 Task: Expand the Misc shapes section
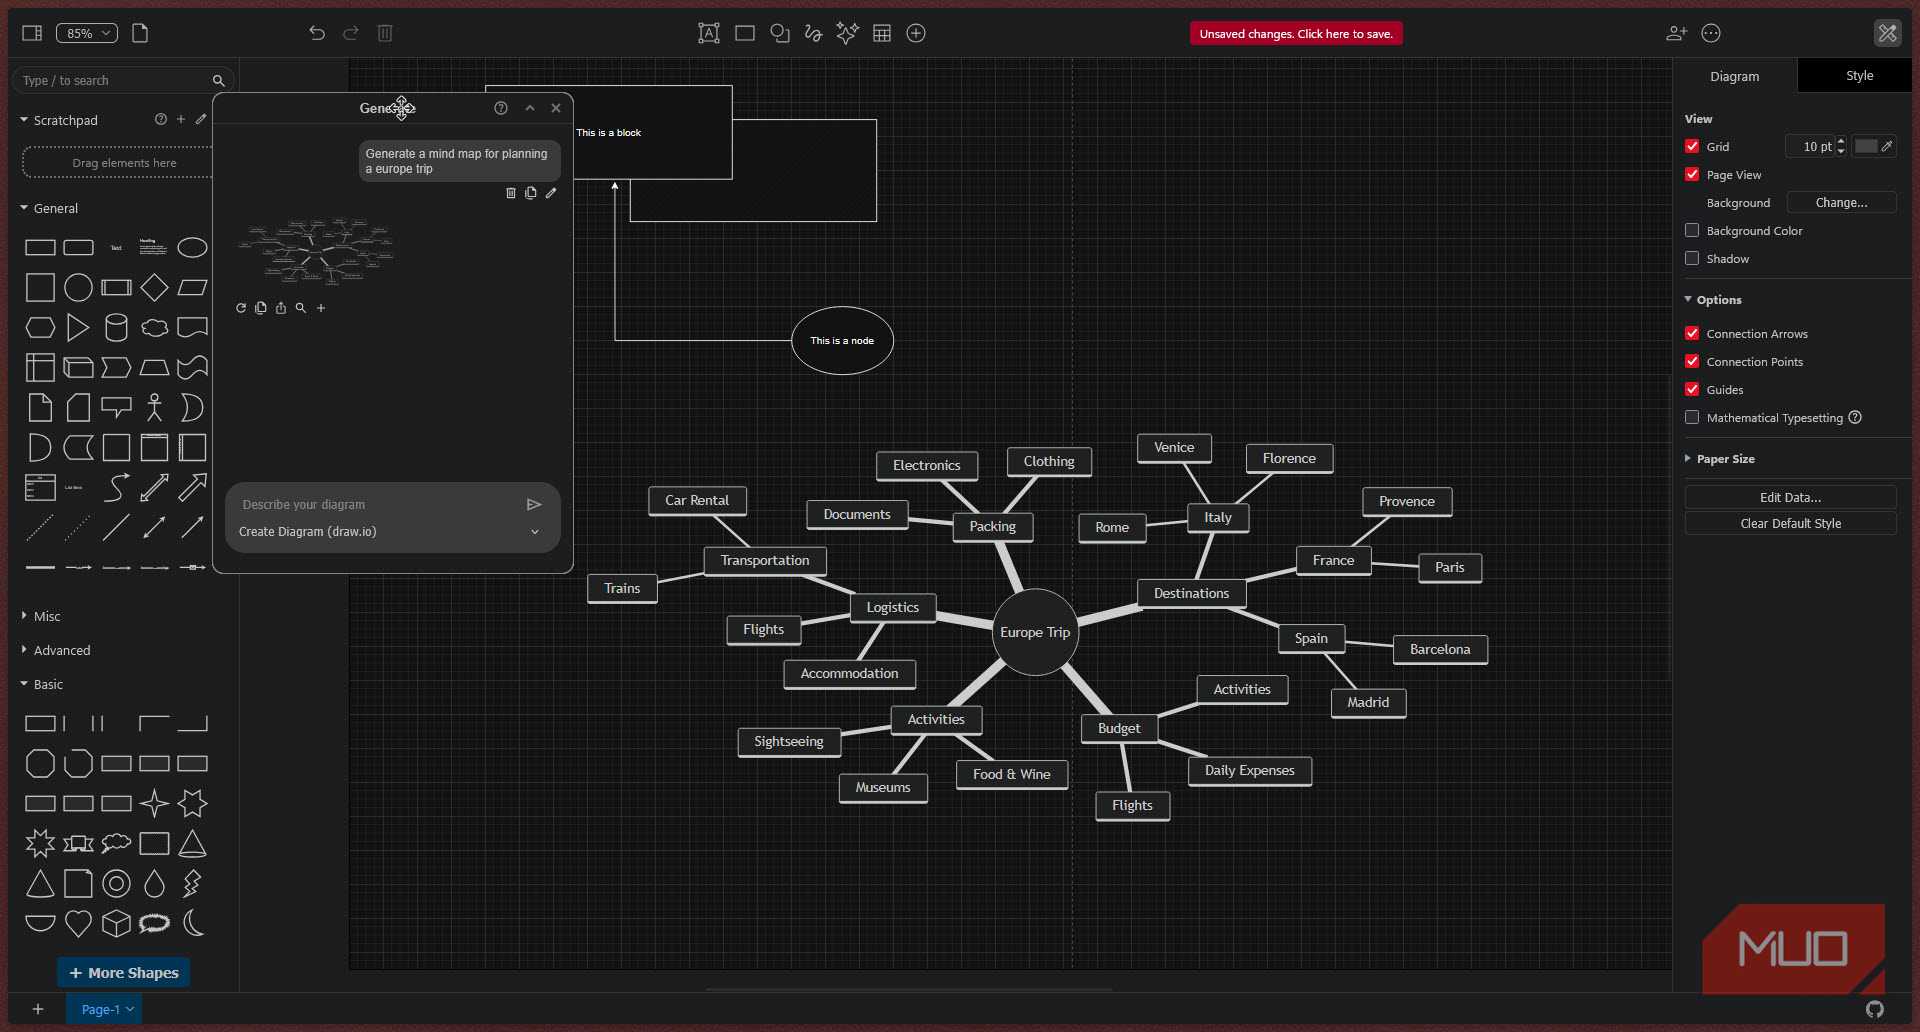click(41, 616)
